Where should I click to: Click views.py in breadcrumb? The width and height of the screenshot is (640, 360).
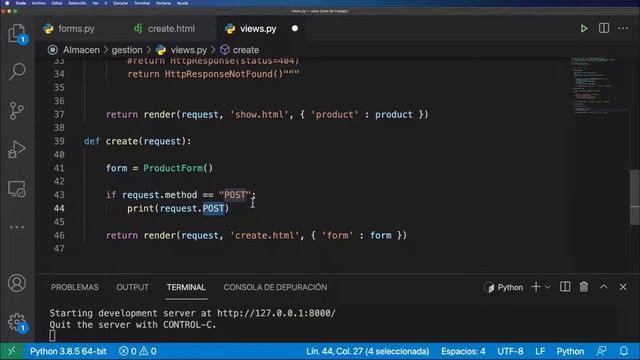point(189,50)
